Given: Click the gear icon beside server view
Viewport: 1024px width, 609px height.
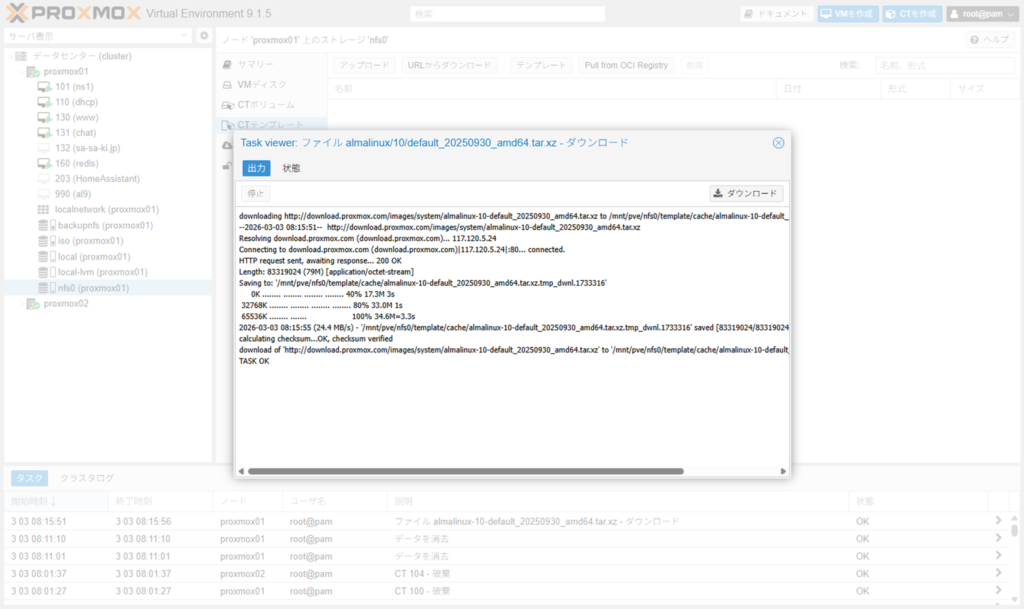Looking at the screenshot, I should coord(204,36).
